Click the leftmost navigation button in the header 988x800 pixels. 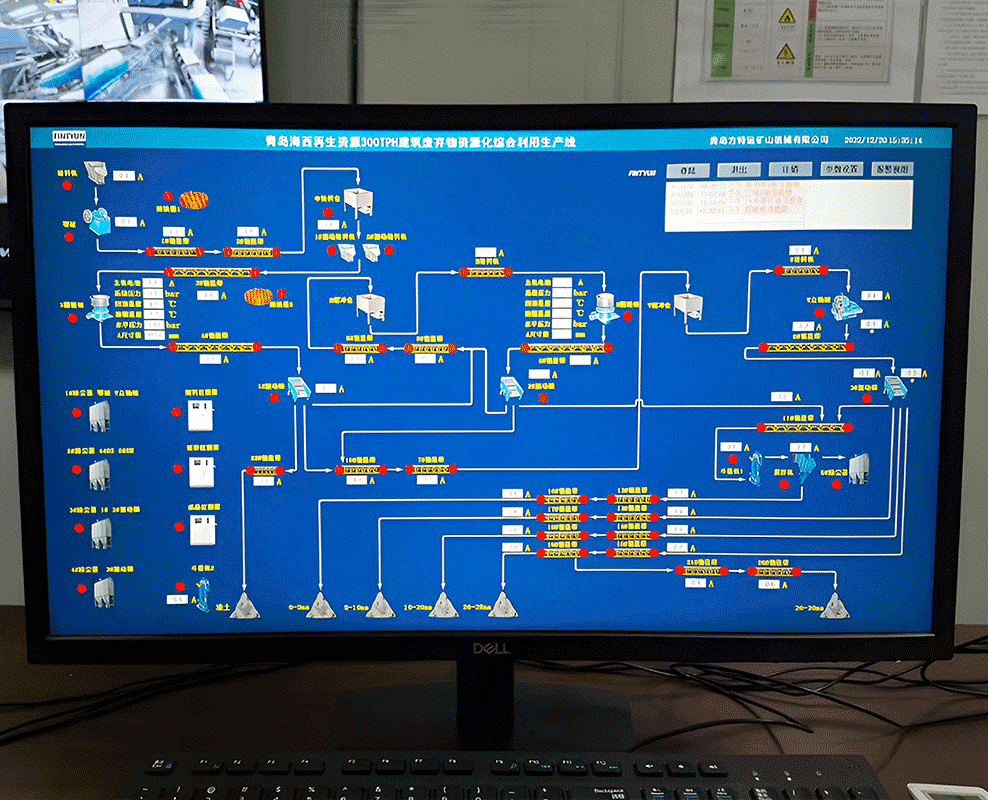(690, 170)
